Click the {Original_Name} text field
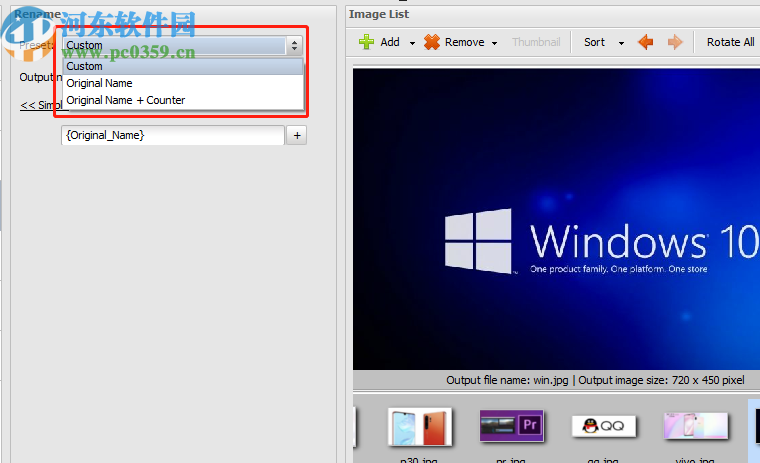Image resolution: width=760 pixels, height=463 pixels. 173,135
